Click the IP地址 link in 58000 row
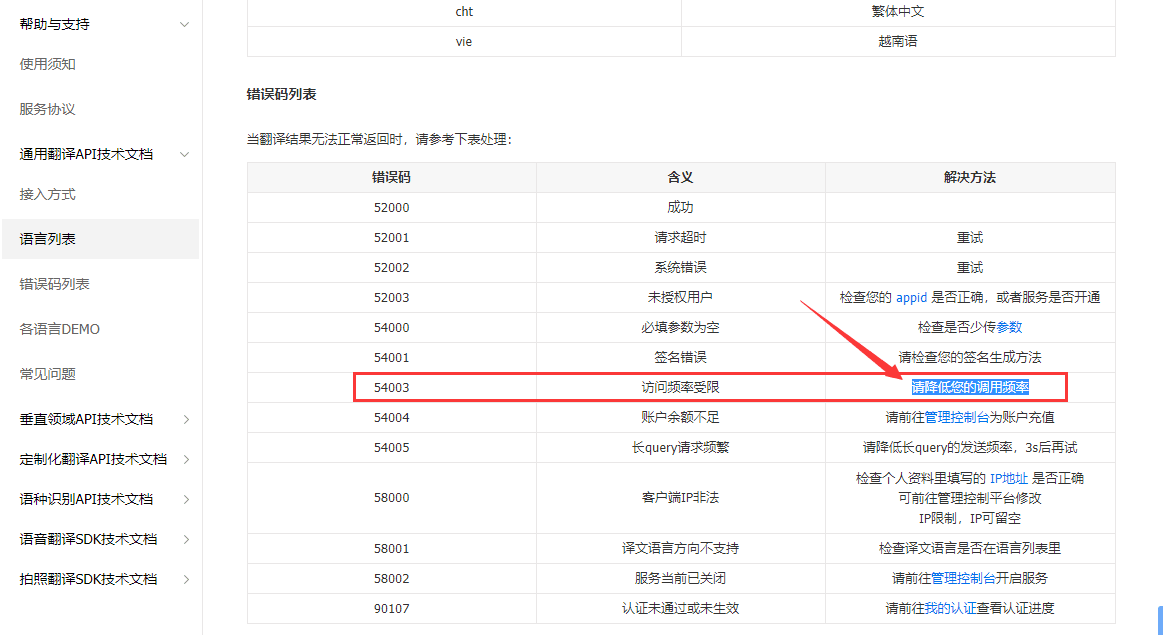The height and width of the screenshot is (635, 1163). click(1008, 479)
